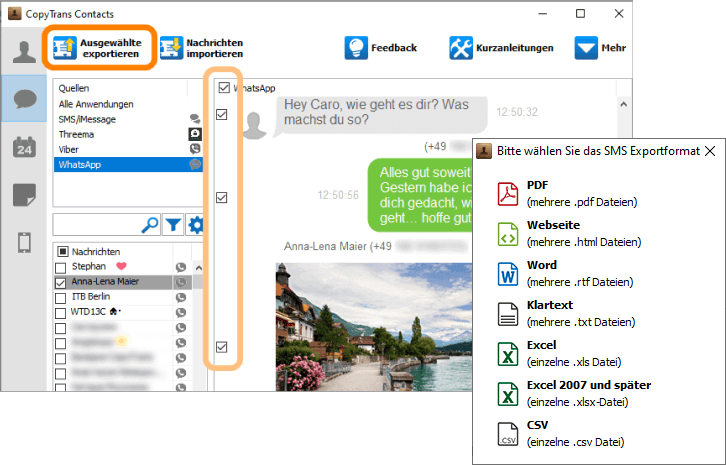Open Calendar sidebar icon

click(24, 147)
